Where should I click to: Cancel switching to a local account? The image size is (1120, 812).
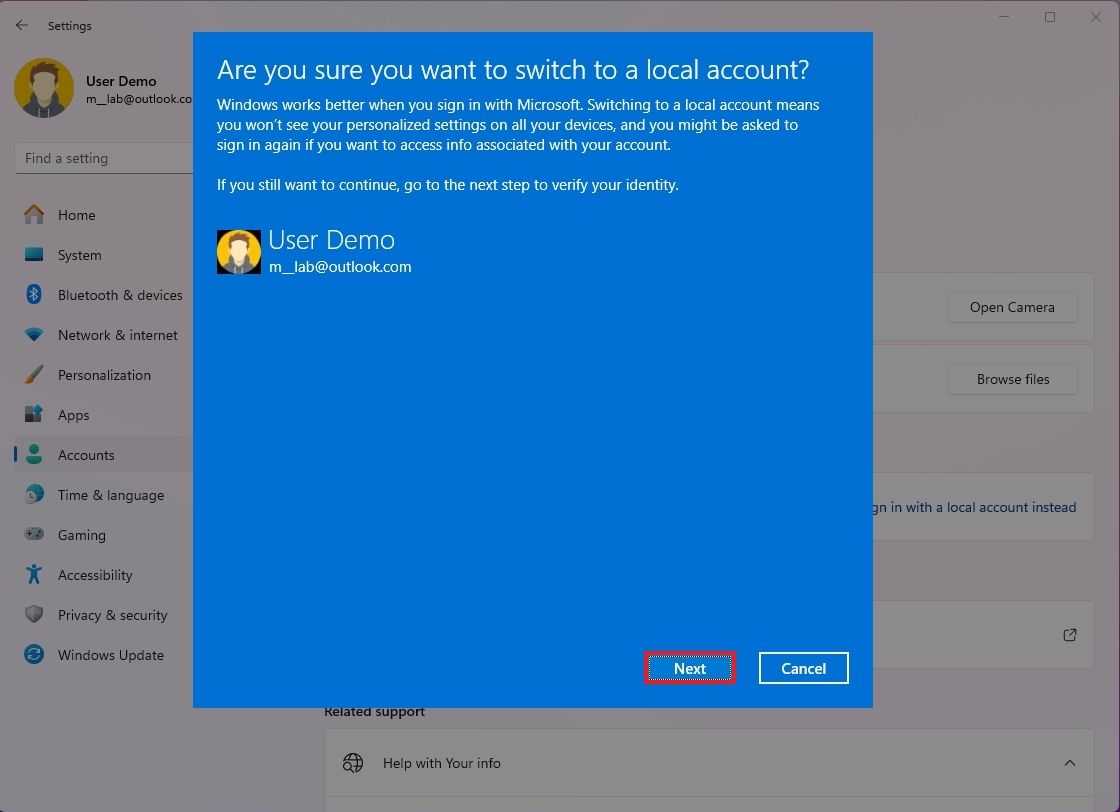click(803, 668)
